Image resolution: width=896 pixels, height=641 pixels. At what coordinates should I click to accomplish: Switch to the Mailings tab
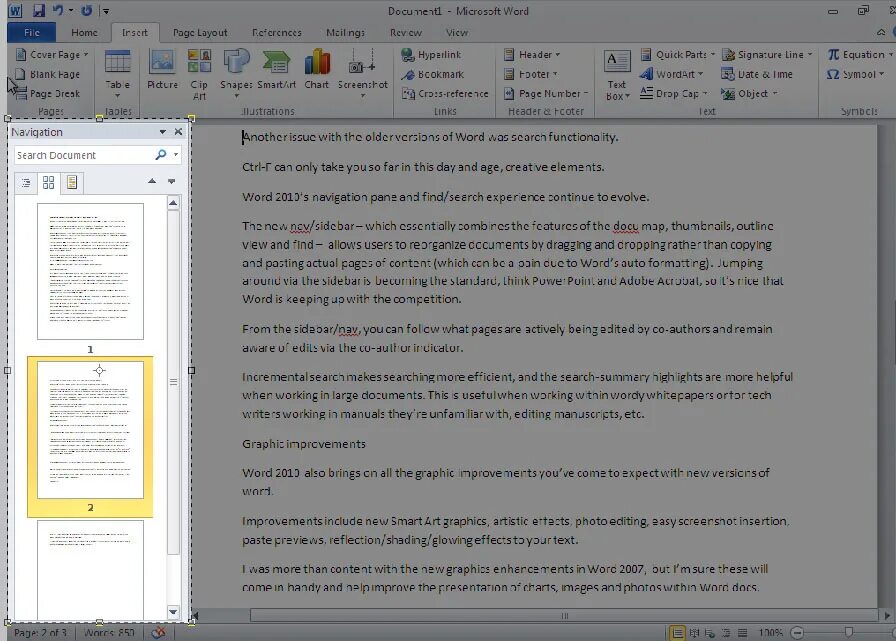point(345,33)
